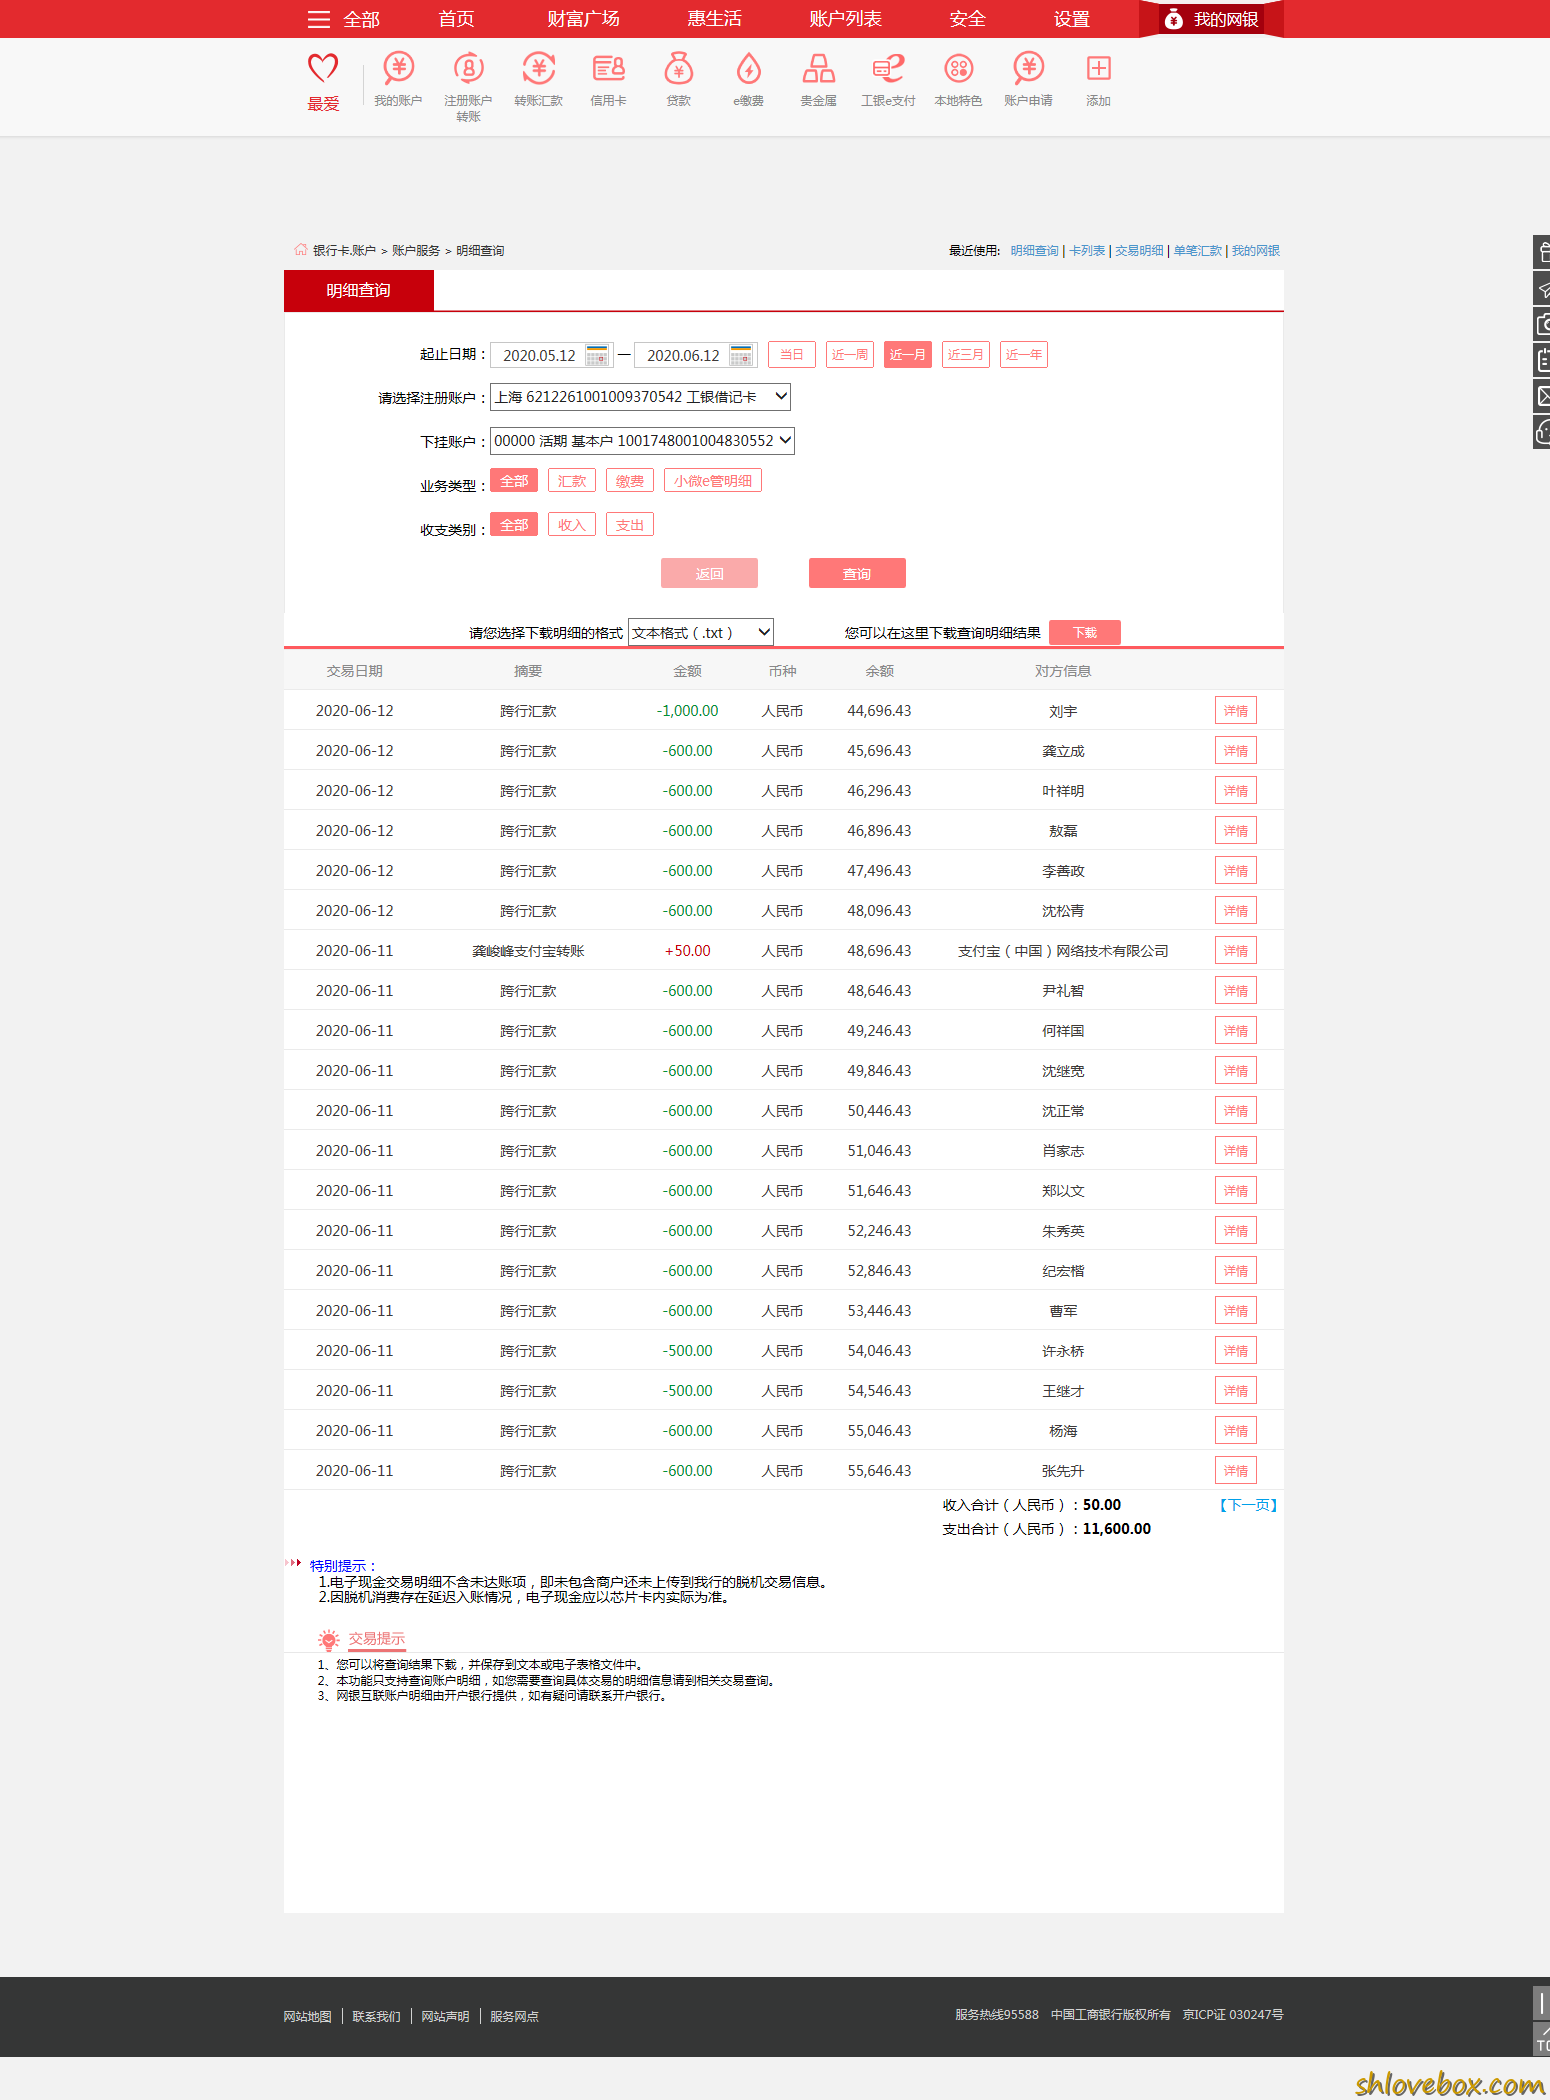This screenshot has width=1550, height=2100.
Task: Open the 服务网点 footer link
Action: click(514, 2016)
